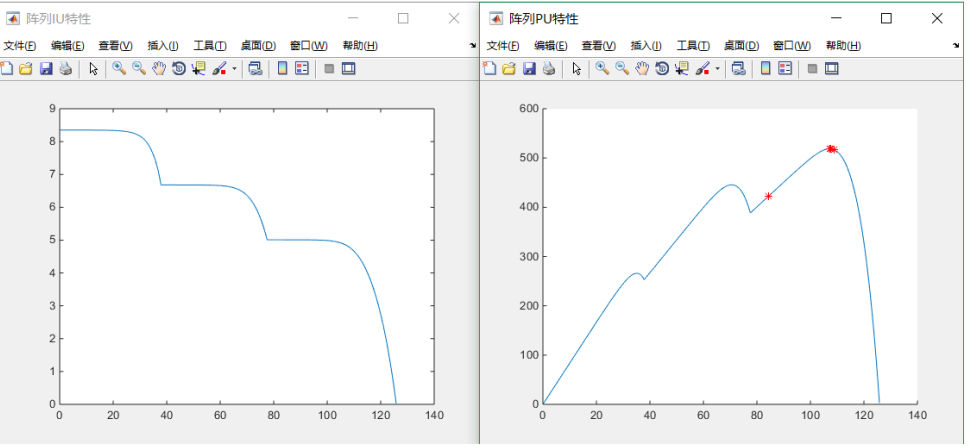Select Edit Plot arrow in 阵列PU特性 window

tap(577, 69)
